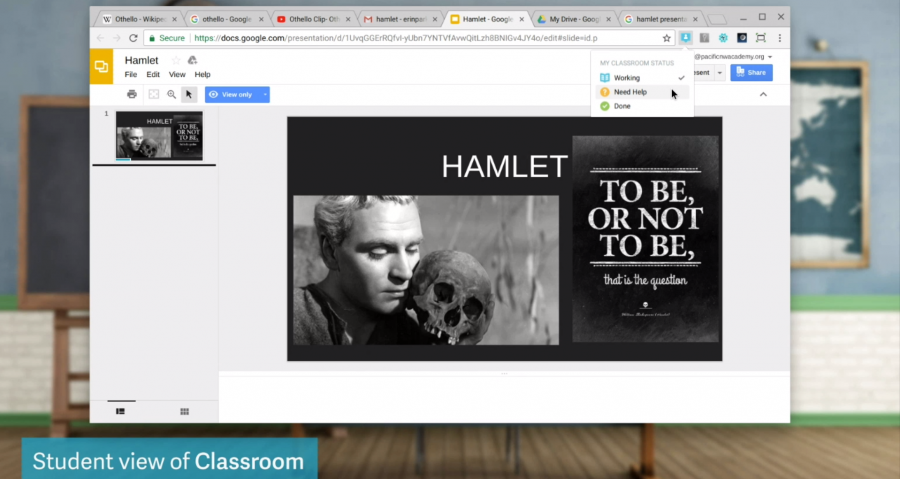Switch to grid view of slides

click(x=184, y=411)
